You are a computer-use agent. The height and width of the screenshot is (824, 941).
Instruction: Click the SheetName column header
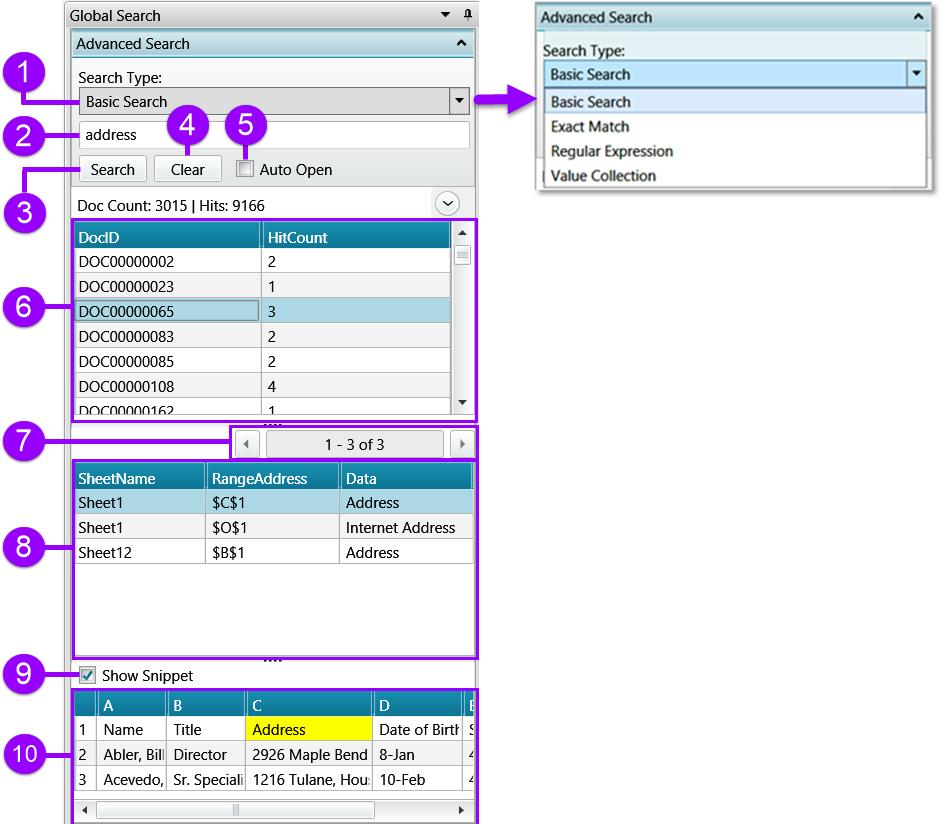pyautogui.click(x=140, y=478)
